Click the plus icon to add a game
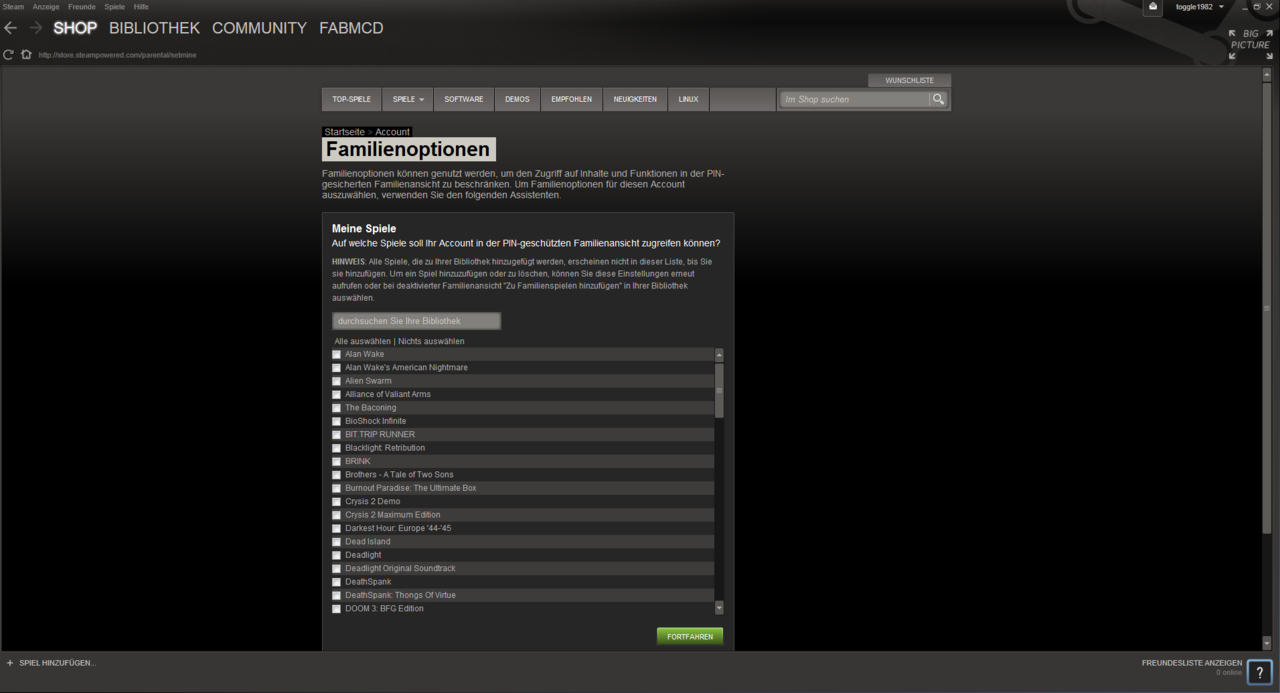The width and height of the screenshot is (1280, 693). coord(10,663)
